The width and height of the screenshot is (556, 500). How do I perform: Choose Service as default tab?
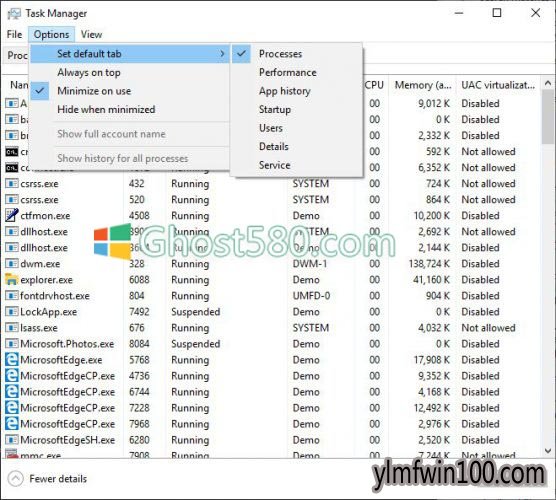click(296, 165)
